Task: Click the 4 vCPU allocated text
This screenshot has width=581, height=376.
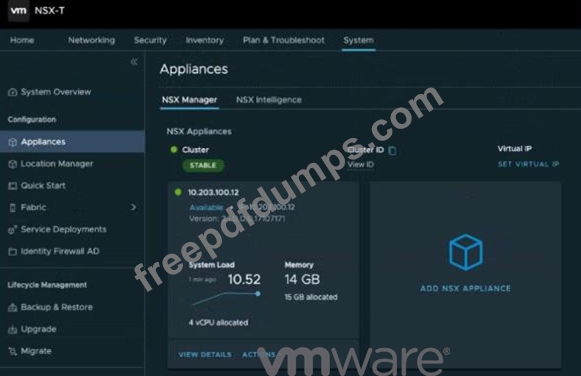Action: pyautogui.click(x=218, y=323)
